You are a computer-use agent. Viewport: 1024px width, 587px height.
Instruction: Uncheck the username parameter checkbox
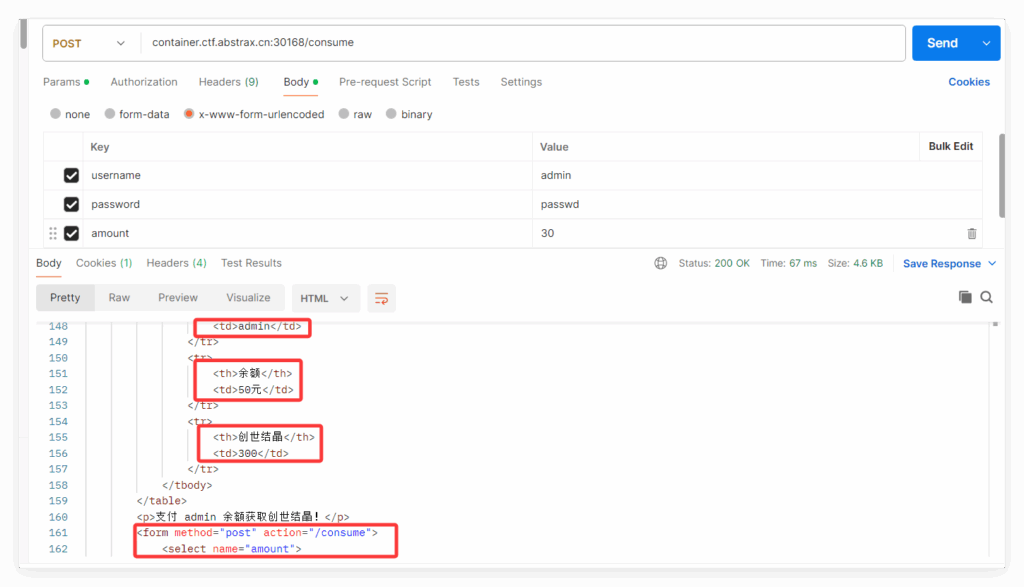coord(71,175)
